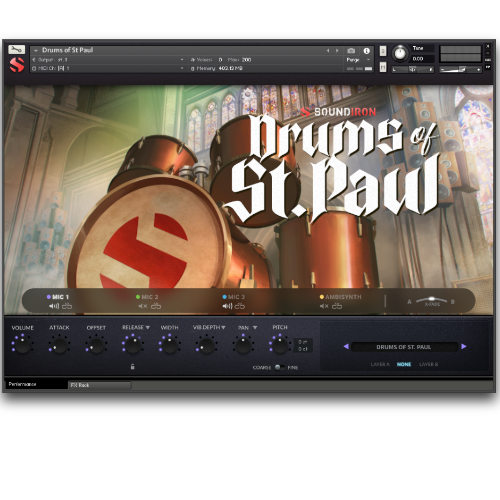Click the Tune knob in header
The image size is (500, 500).
pos(400,53)
